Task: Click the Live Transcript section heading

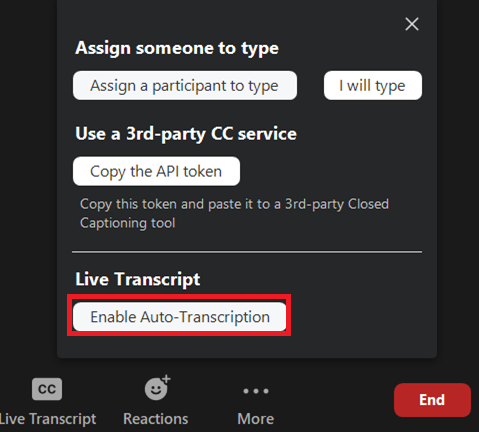Action: [x=138, y=279]
